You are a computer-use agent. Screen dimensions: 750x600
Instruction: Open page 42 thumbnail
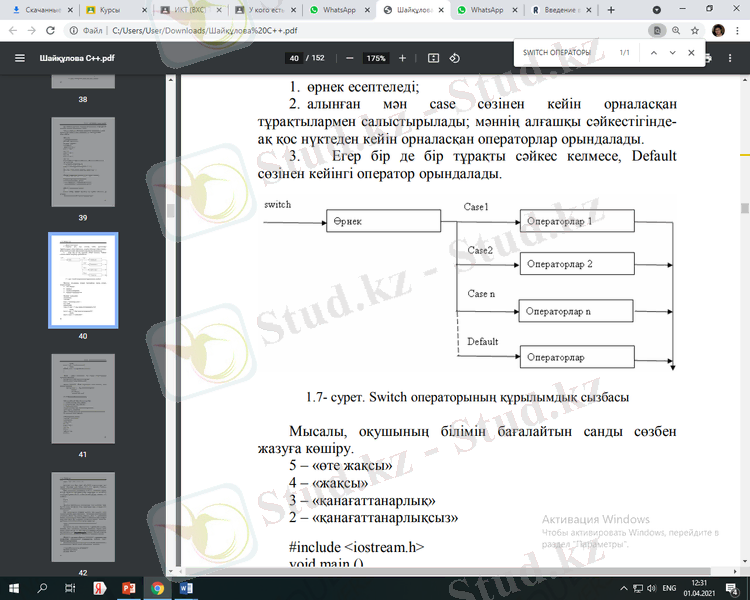pos(83,517)
